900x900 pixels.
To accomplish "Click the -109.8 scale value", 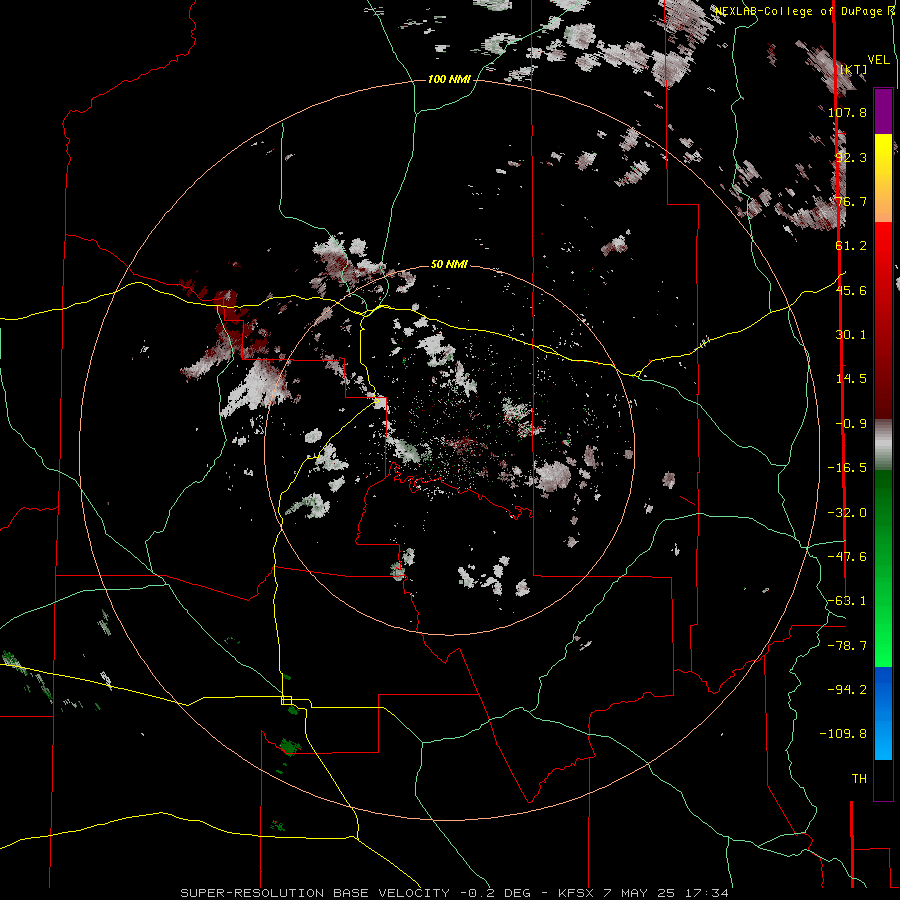I will (x=844, y=734).
